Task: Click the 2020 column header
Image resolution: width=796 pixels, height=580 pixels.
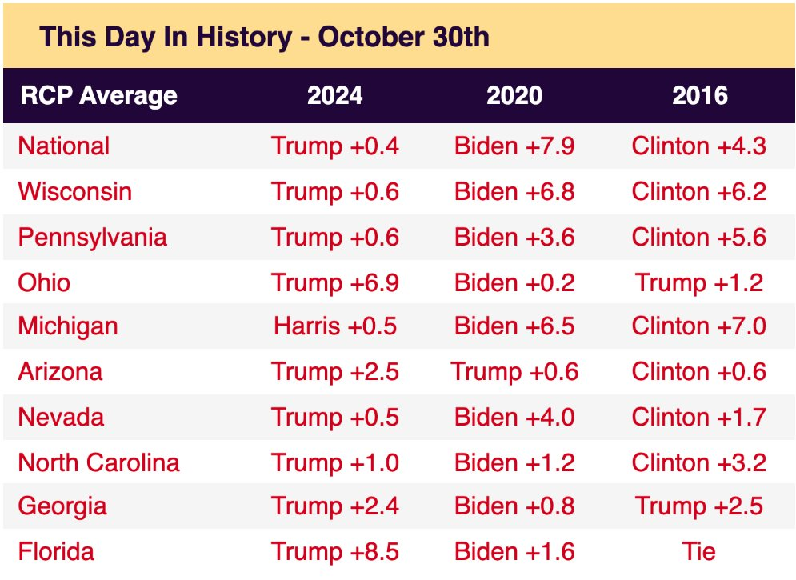Action: click(514, 96)
